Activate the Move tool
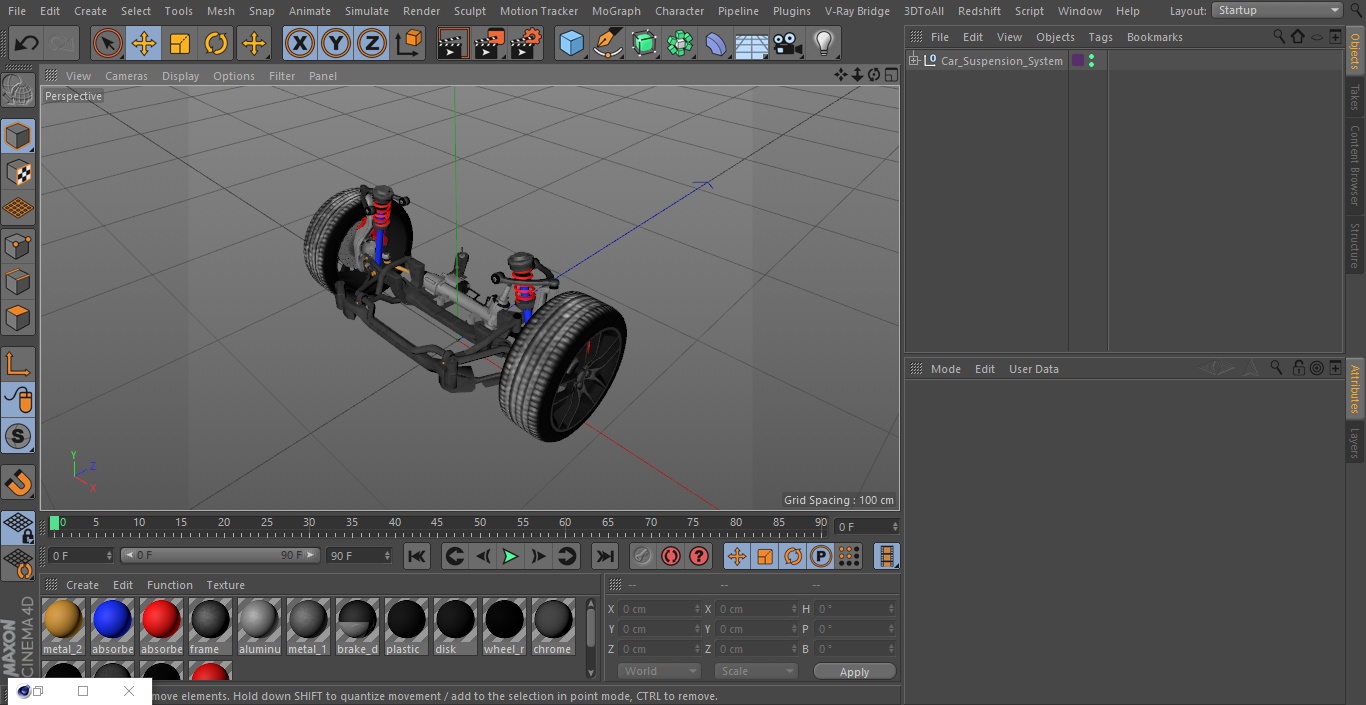This screenshot has width=1366, height=705. click(x=144, y=43)
